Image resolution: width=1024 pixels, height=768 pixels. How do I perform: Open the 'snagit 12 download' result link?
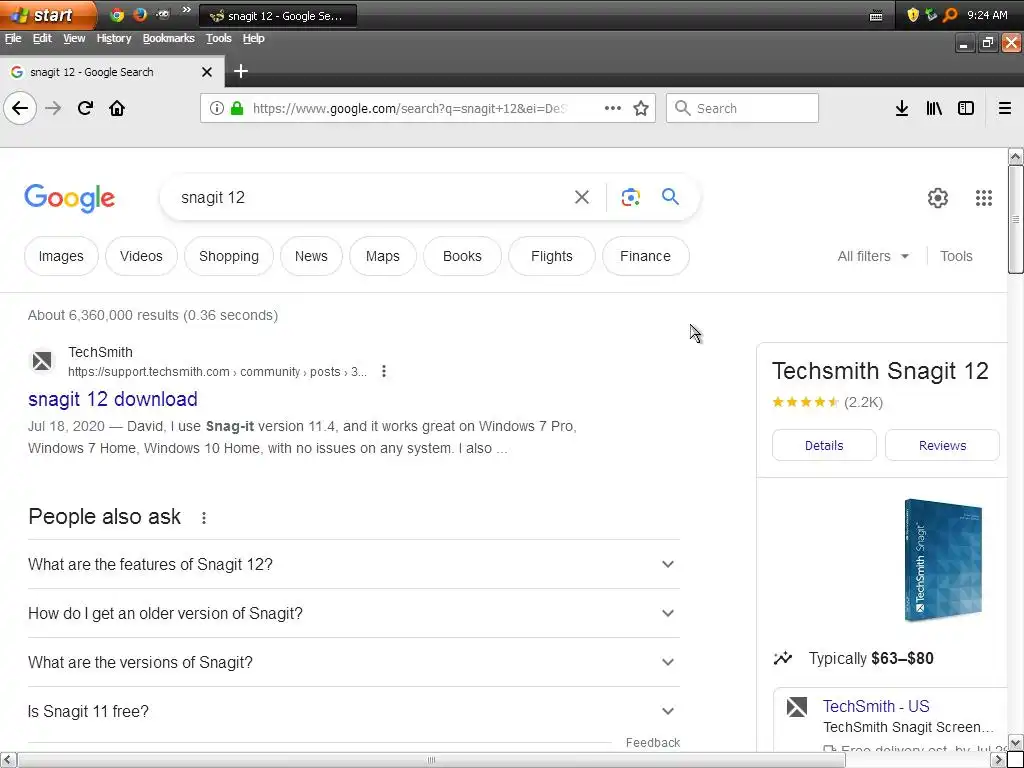(112, 399)
